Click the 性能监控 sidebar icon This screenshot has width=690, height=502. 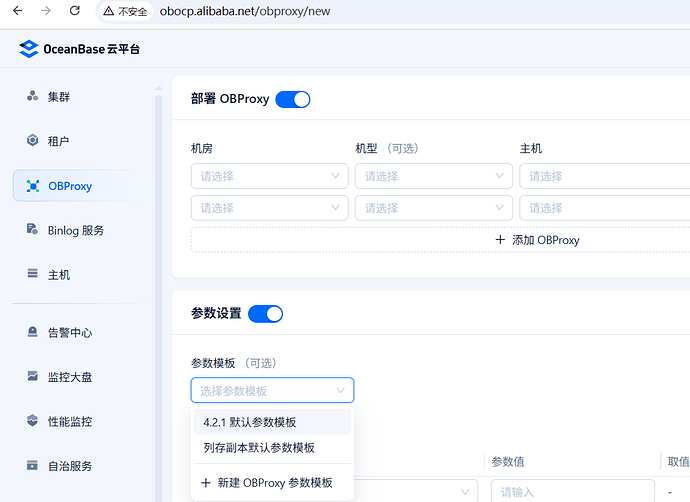pos(32,420)
